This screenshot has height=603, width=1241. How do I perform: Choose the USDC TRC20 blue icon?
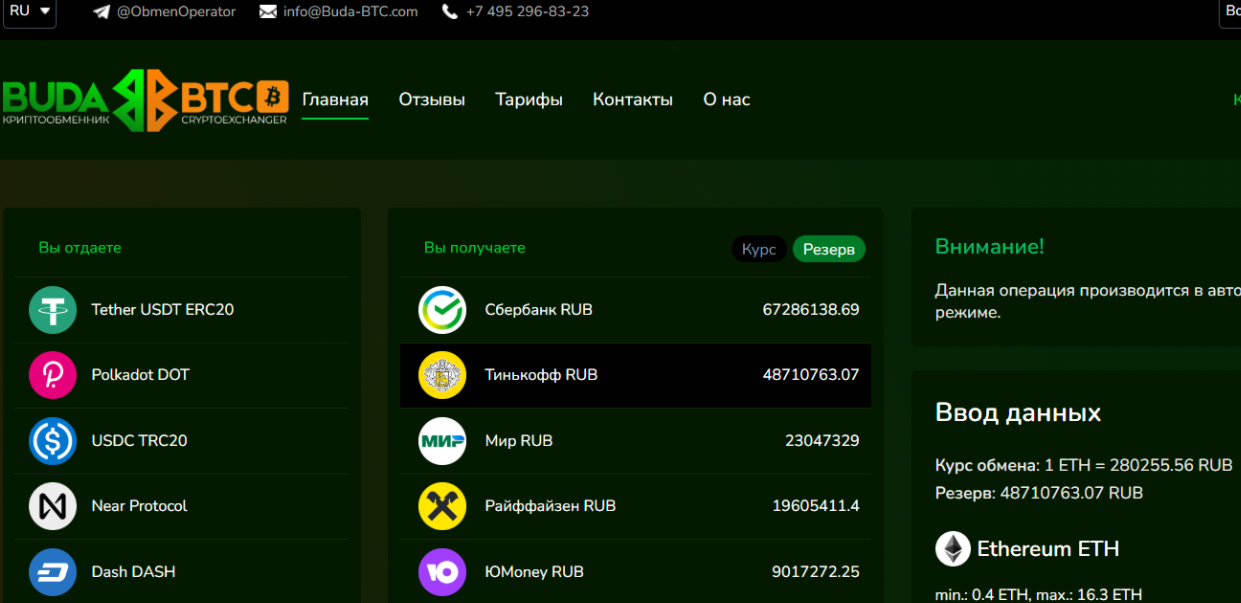(x=53, y=441)
